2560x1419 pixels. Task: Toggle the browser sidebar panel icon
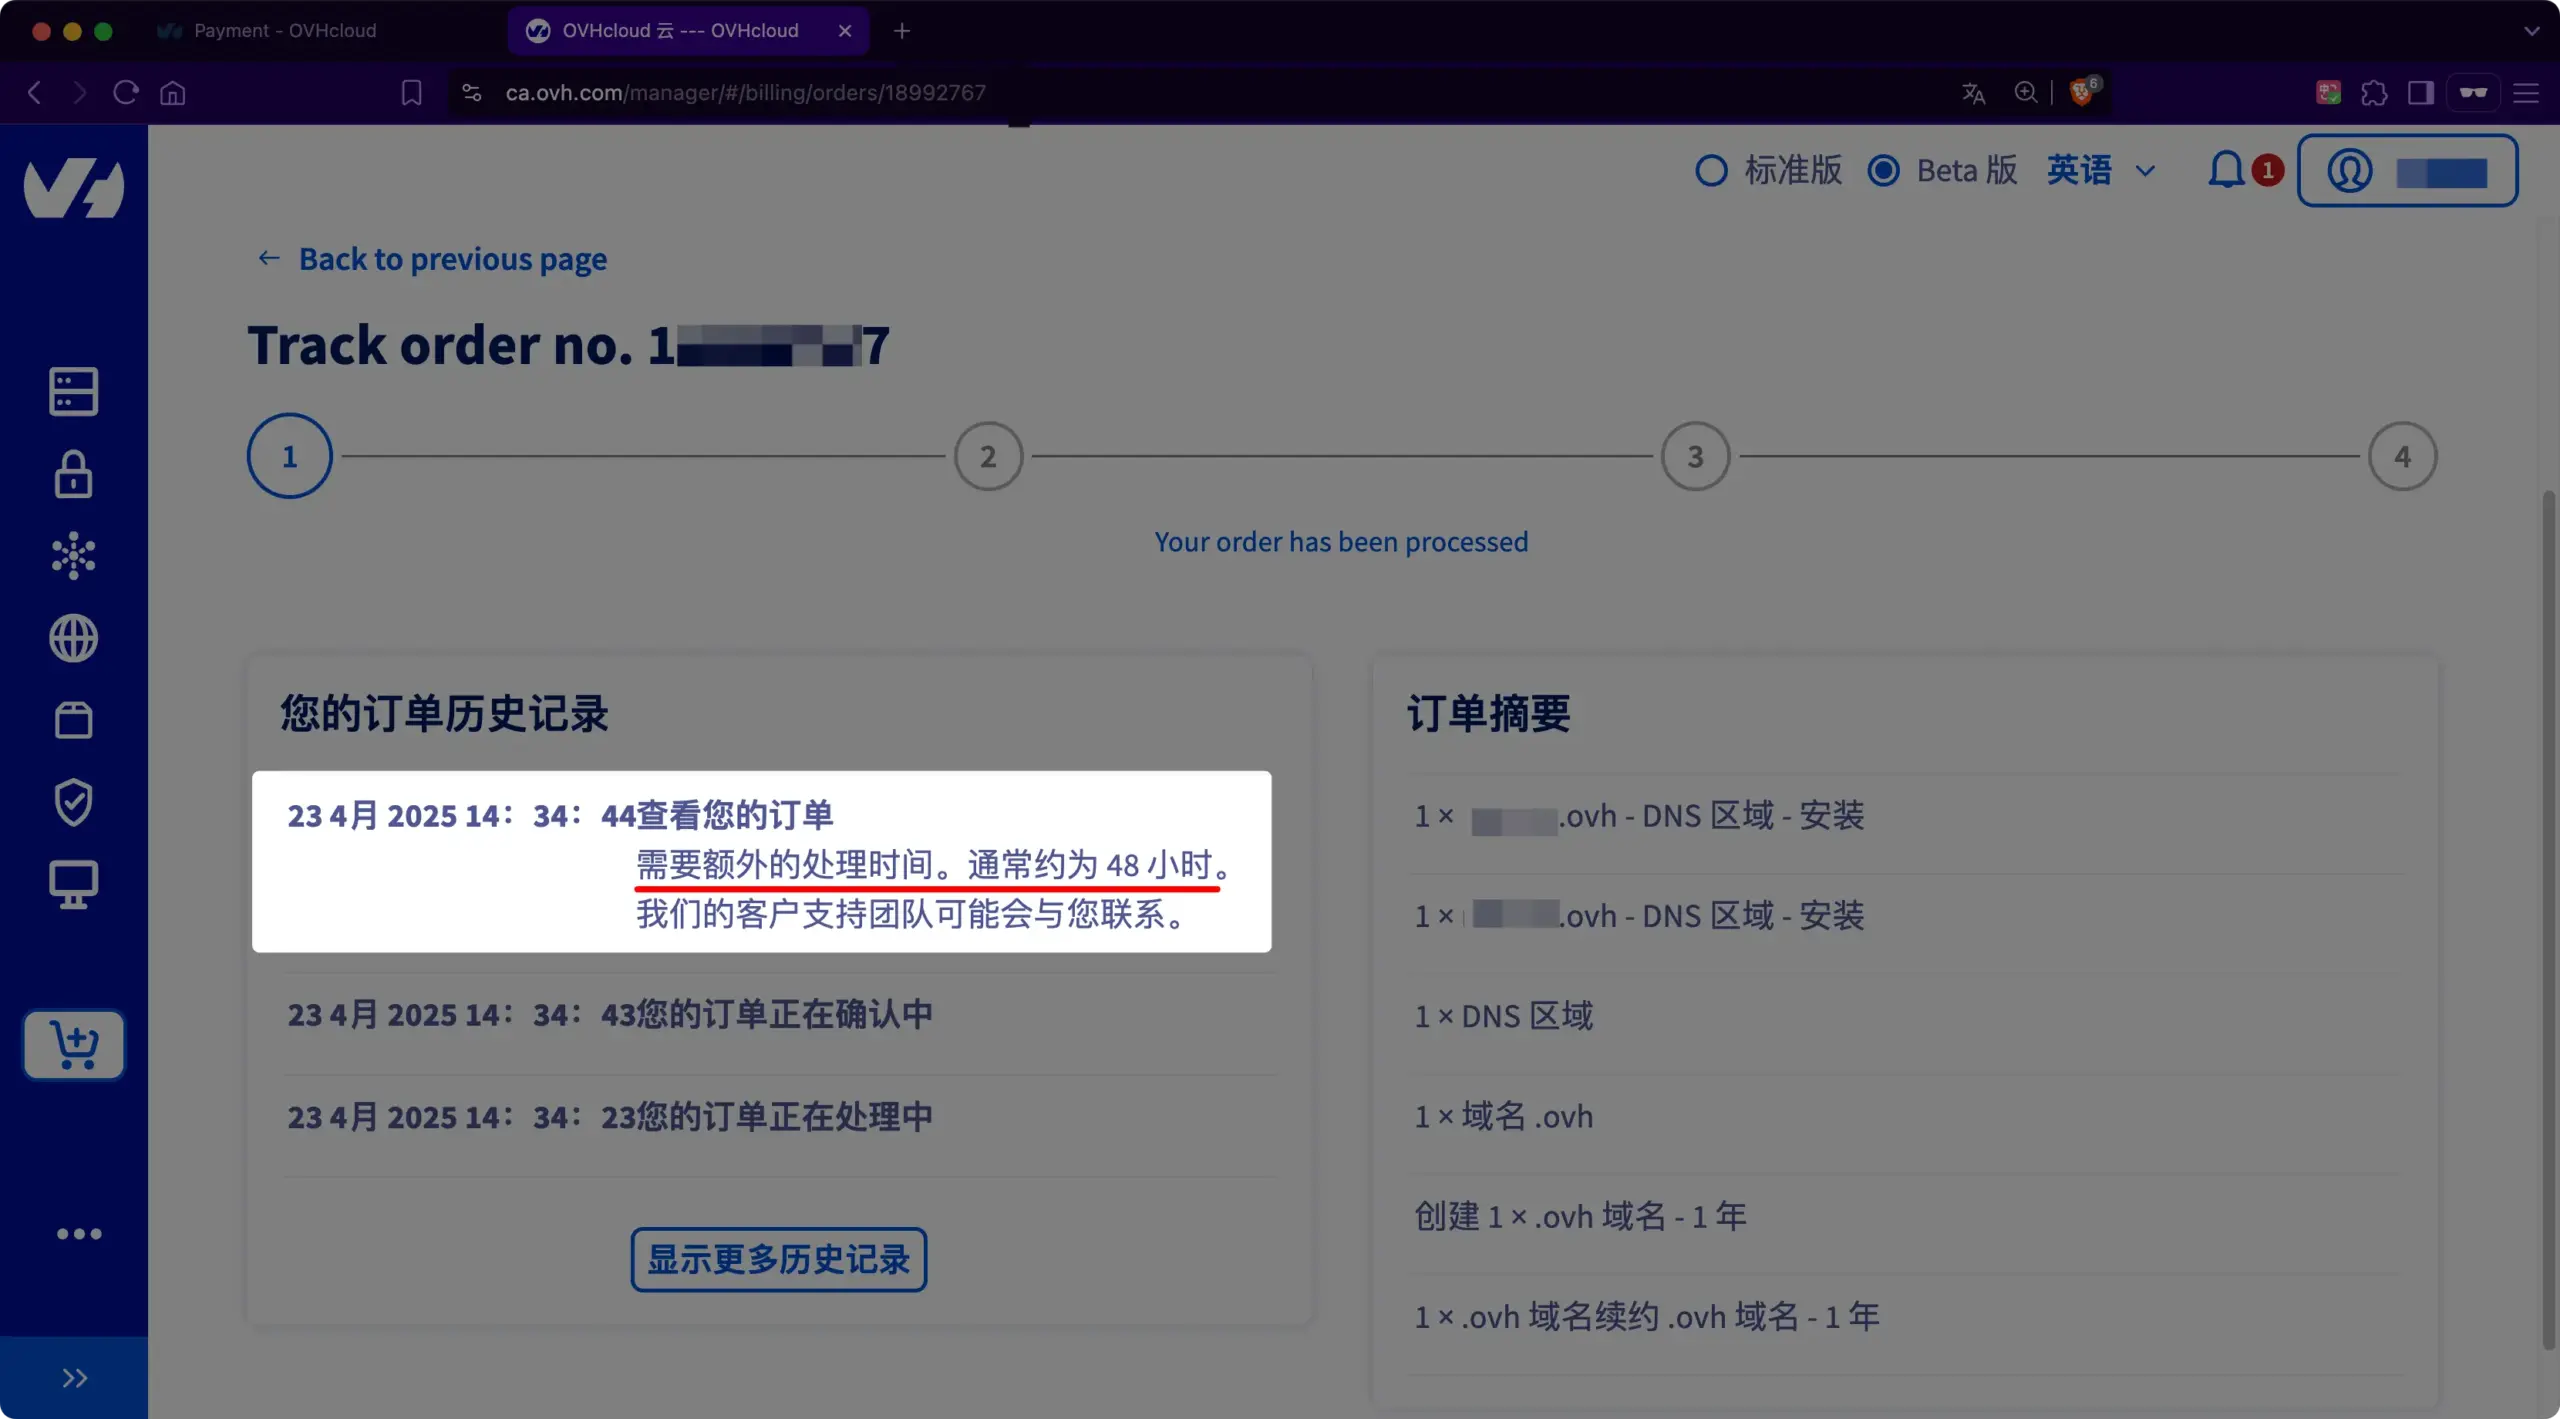tap(2420, 93)
